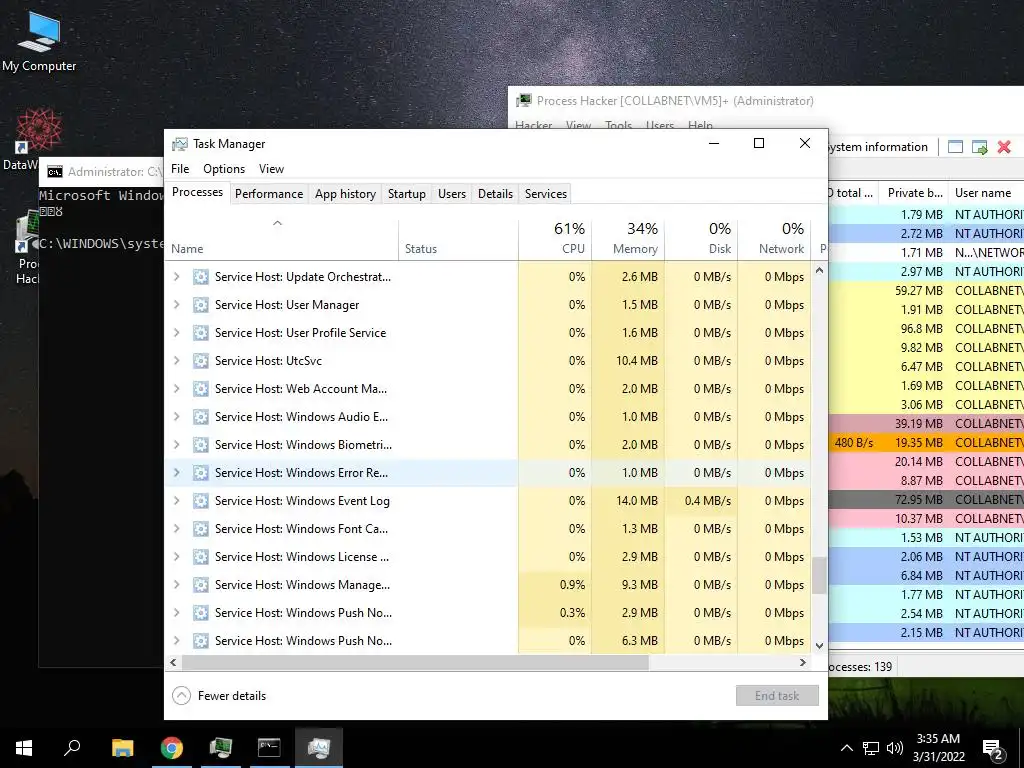Viewport: 1024px width, 768px height.
Task: Click Windows Event Log gear icon
Action: coord(200,501)
